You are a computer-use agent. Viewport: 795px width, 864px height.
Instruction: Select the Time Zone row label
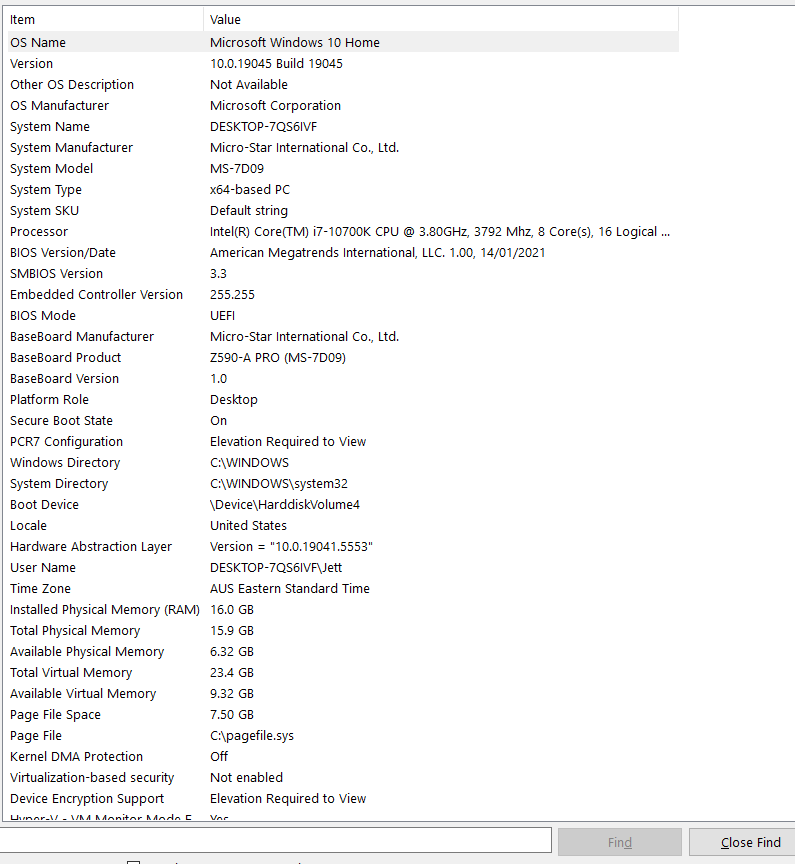(40, 588)
